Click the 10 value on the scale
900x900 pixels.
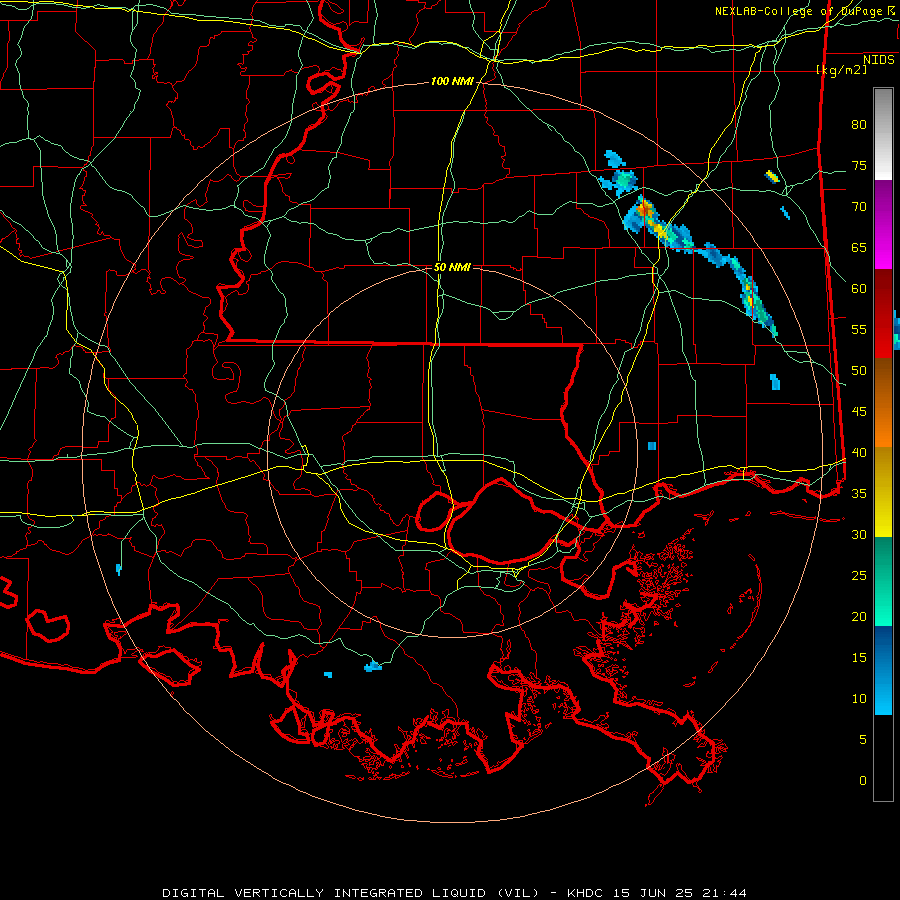click(x=859, y=699)
